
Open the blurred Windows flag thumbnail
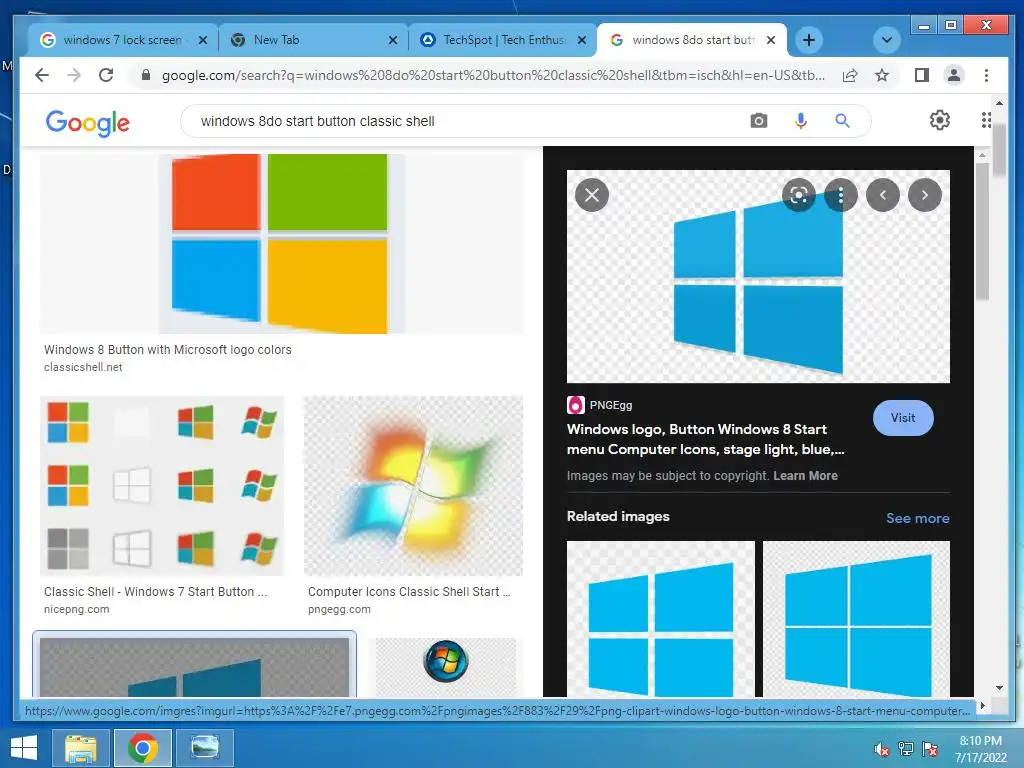tap(413, 486)
